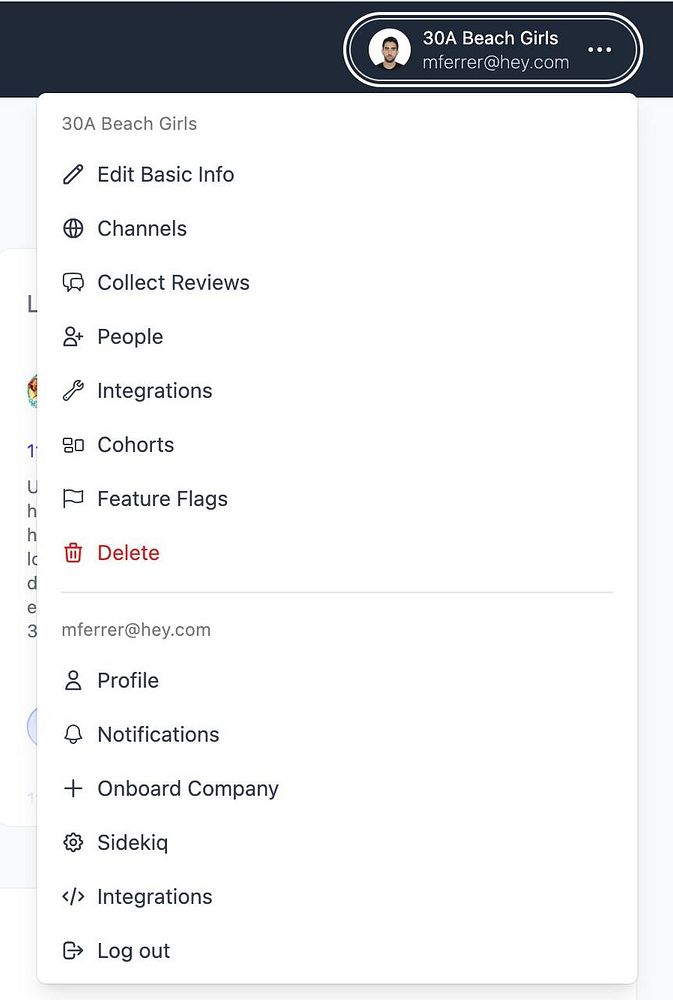Select the Cohorts menu entry
The image size is (673, 1000).
135,445
